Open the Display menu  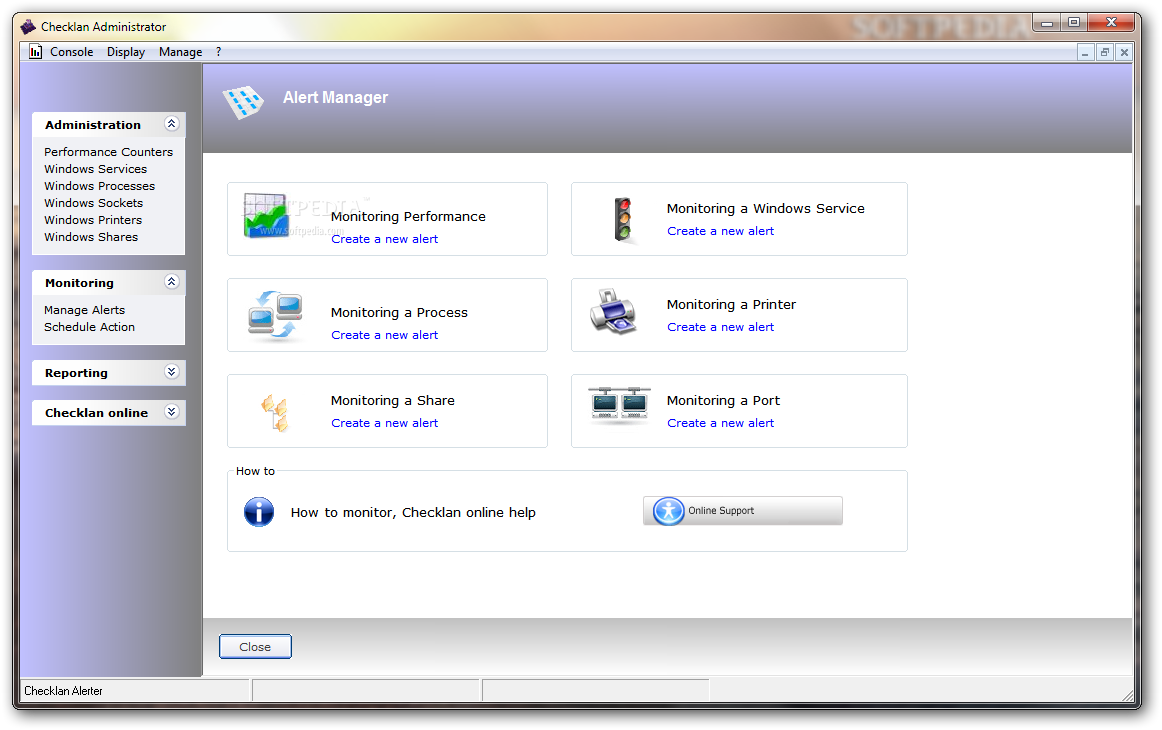126,52
